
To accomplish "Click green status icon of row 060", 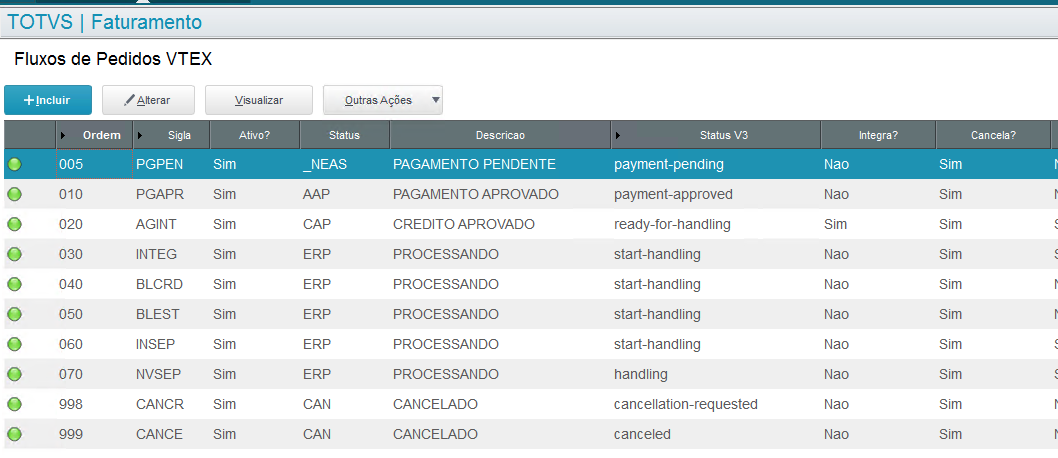I will click(x=14, y=344).
